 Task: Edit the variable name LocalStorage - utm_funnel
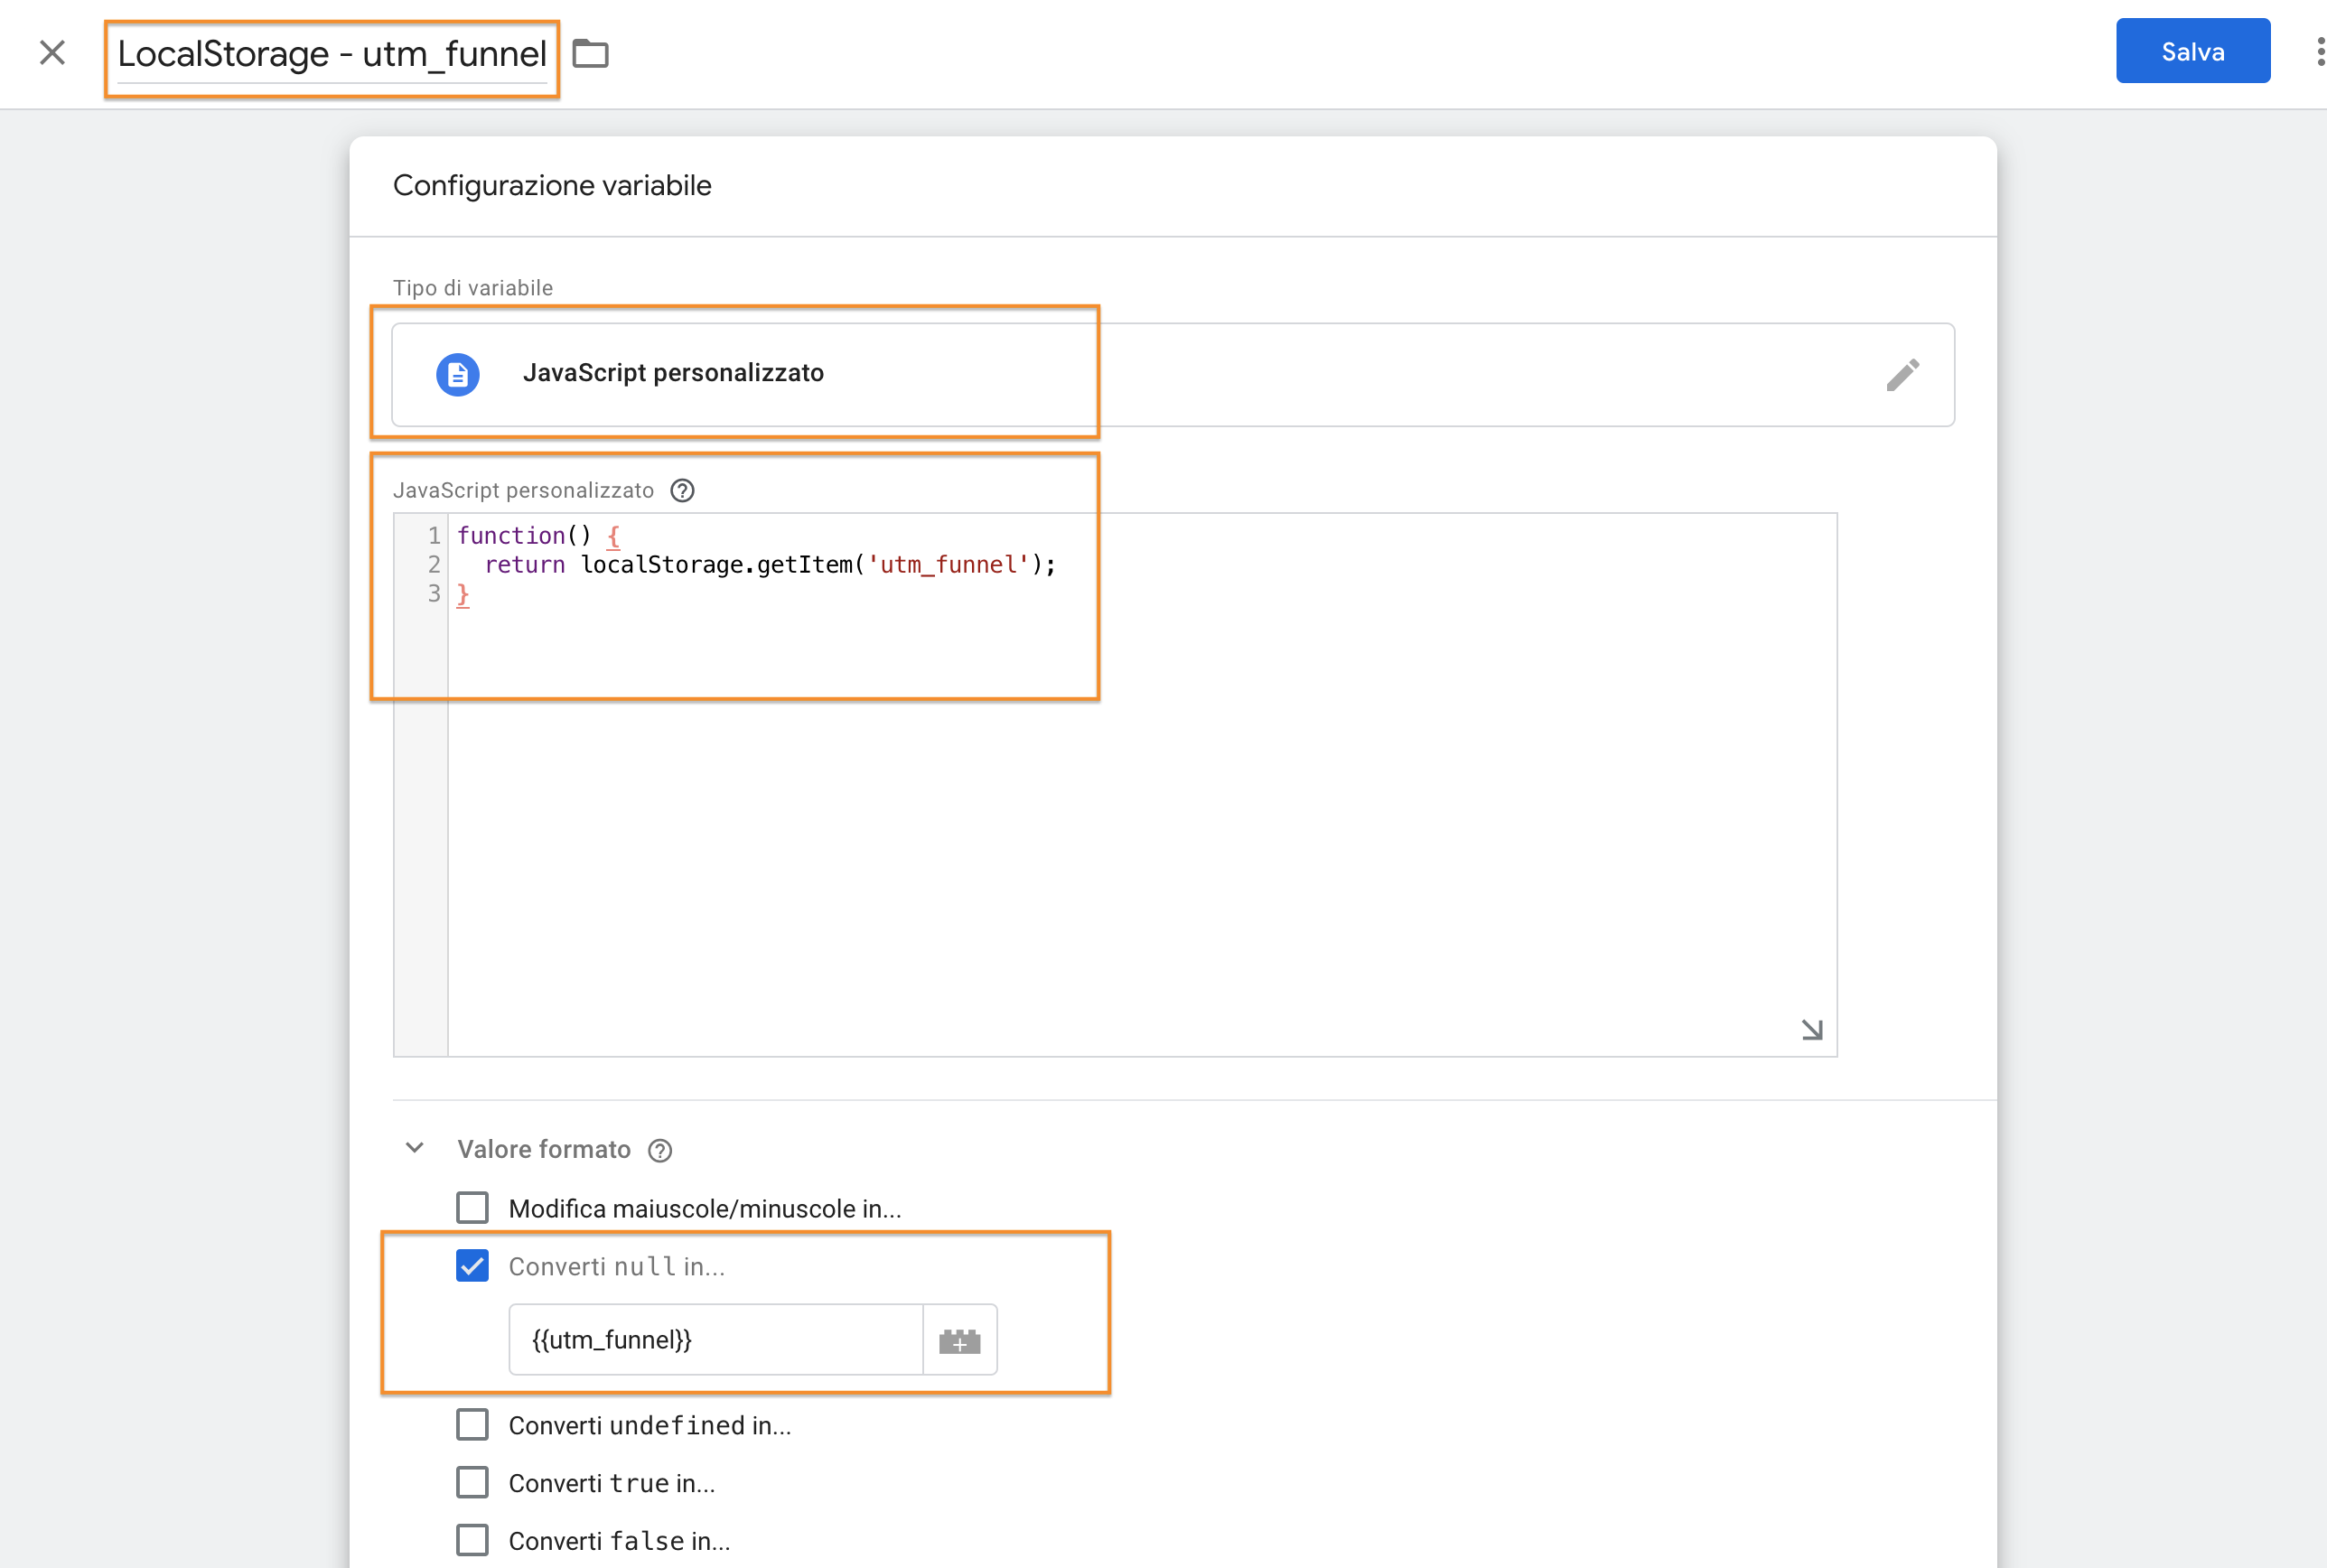click(x=332, y=54)
